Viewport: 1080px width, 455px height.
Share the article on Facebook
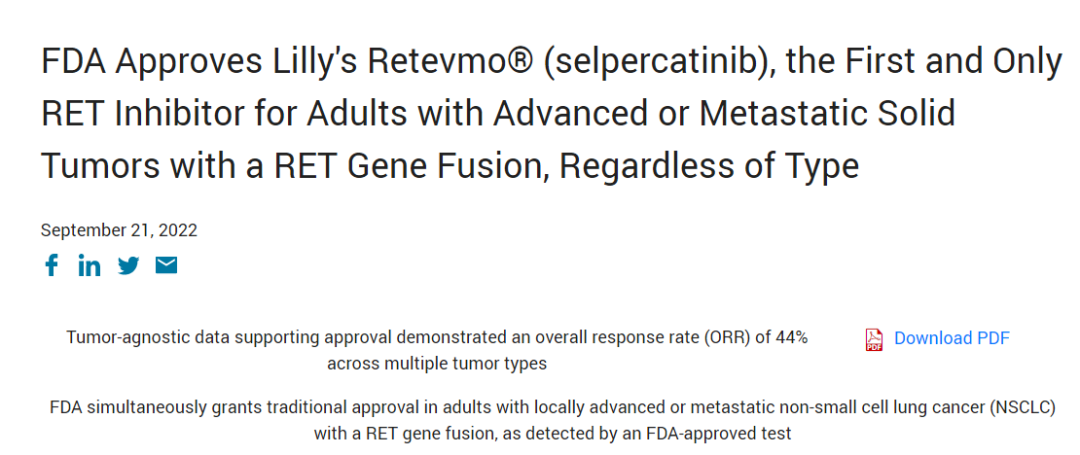point(51,265)
